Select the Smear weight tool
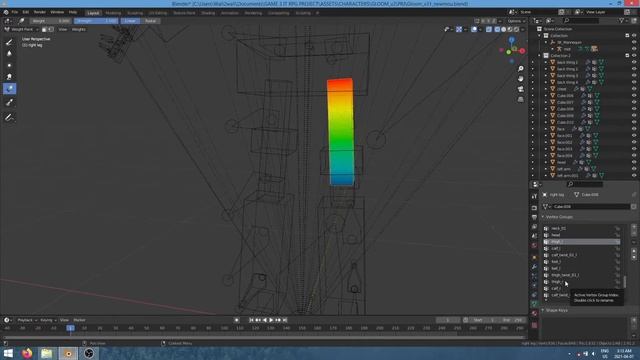Image resolution: width=640 pixels, height=360 pixels. click(9, 77)
